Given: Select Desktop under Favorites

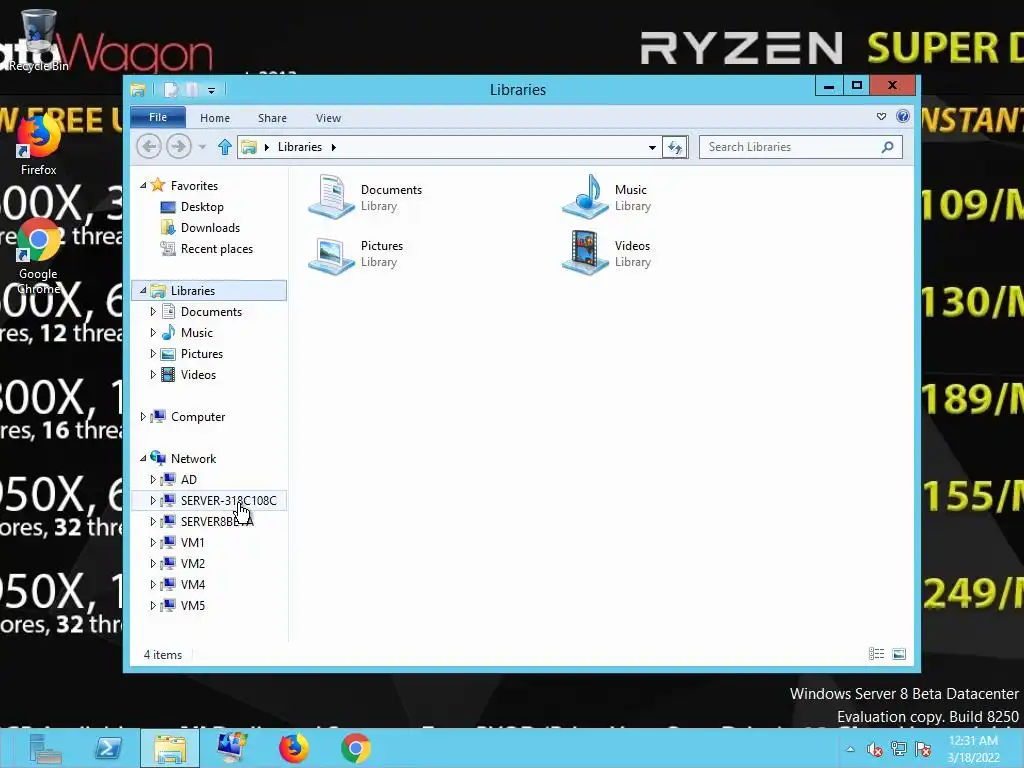Looking at the screenshot, I should (202, 207).
